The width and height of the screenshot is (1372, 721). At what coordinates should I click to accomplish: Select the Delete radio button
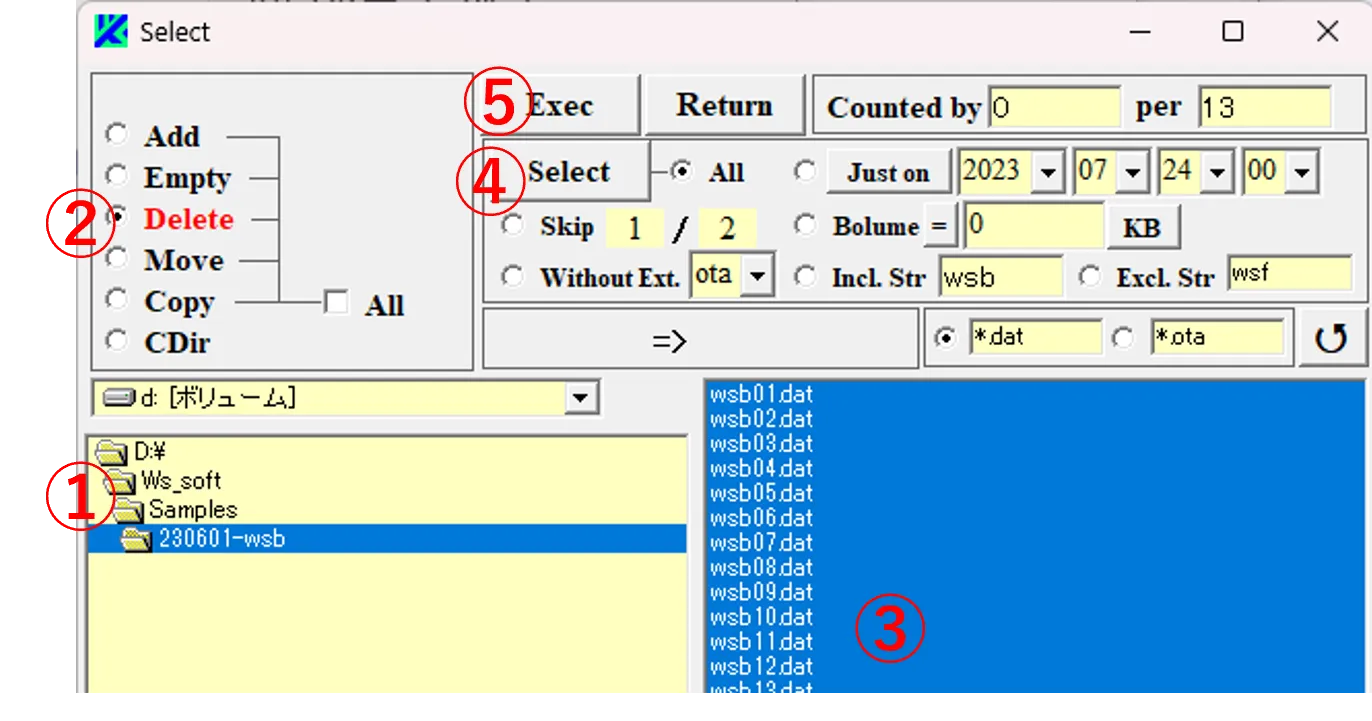(117, 217)
